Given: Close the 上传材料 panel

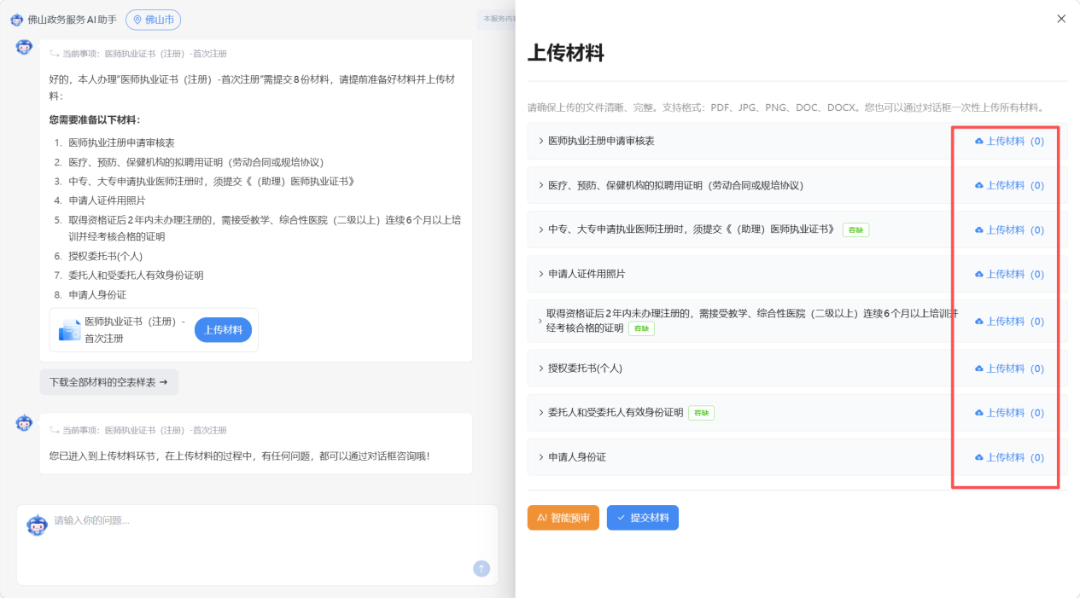Looking at the screenshot, I should pos(1061,19).
